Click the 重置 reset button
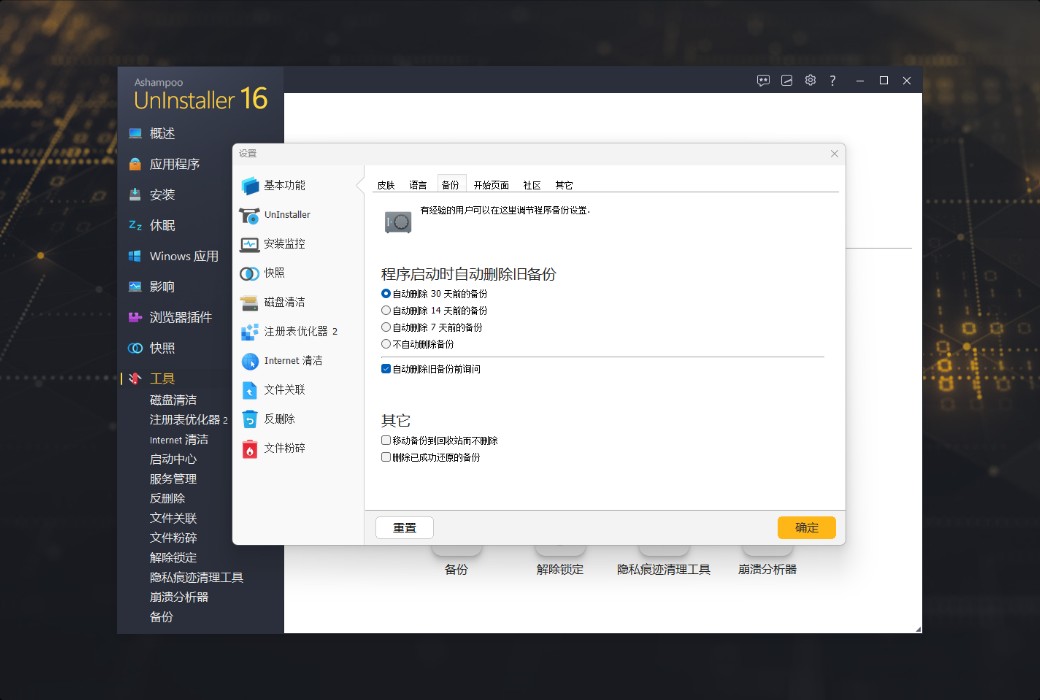This screenshot has width=1040, height=700. [405, 528]
